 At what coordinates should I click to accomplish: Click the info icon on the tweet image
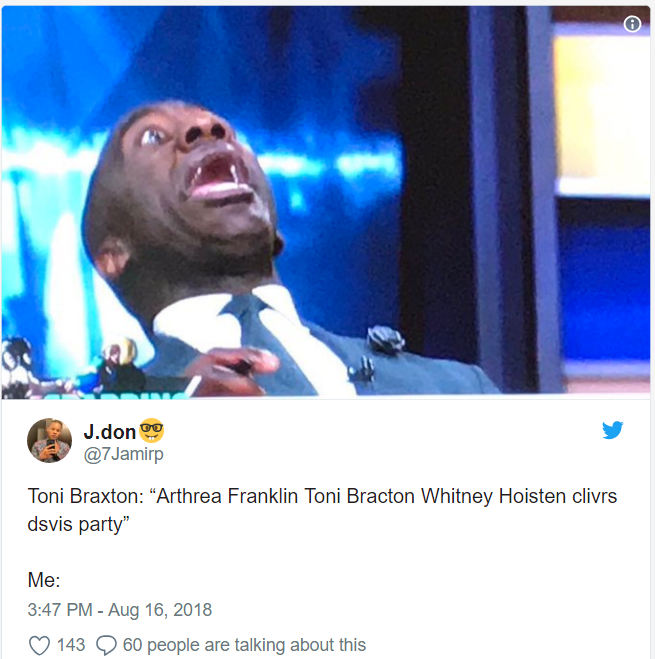[x=632, y=24]
